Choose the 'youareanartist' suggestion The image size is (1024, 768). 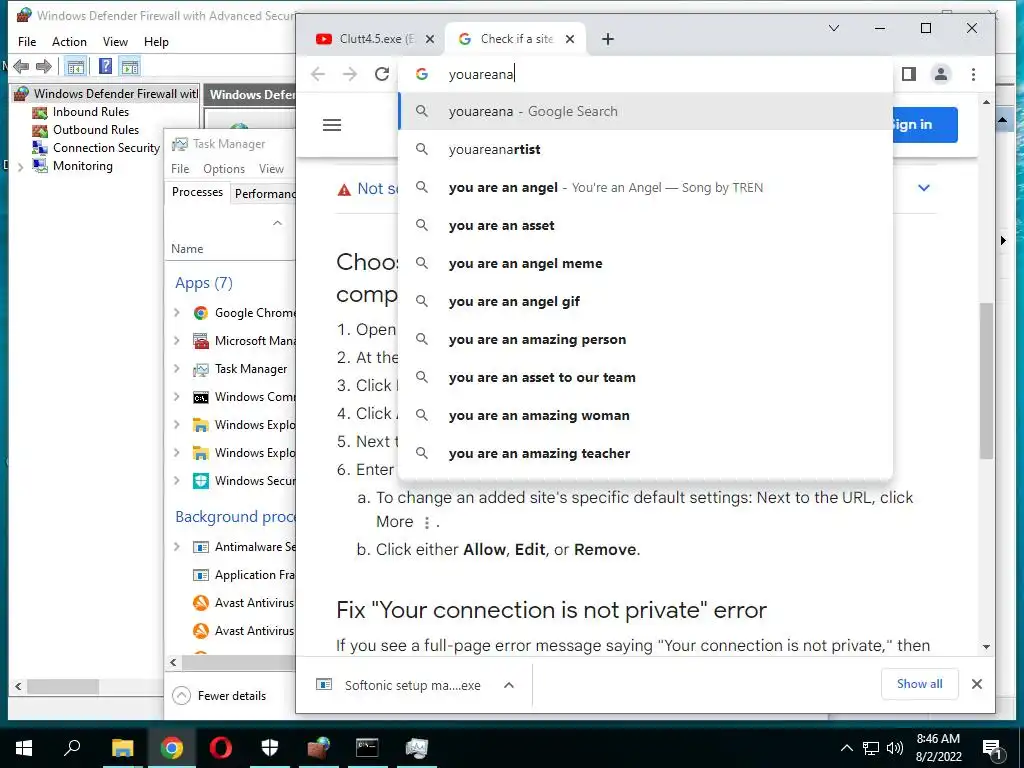[645, 150]
